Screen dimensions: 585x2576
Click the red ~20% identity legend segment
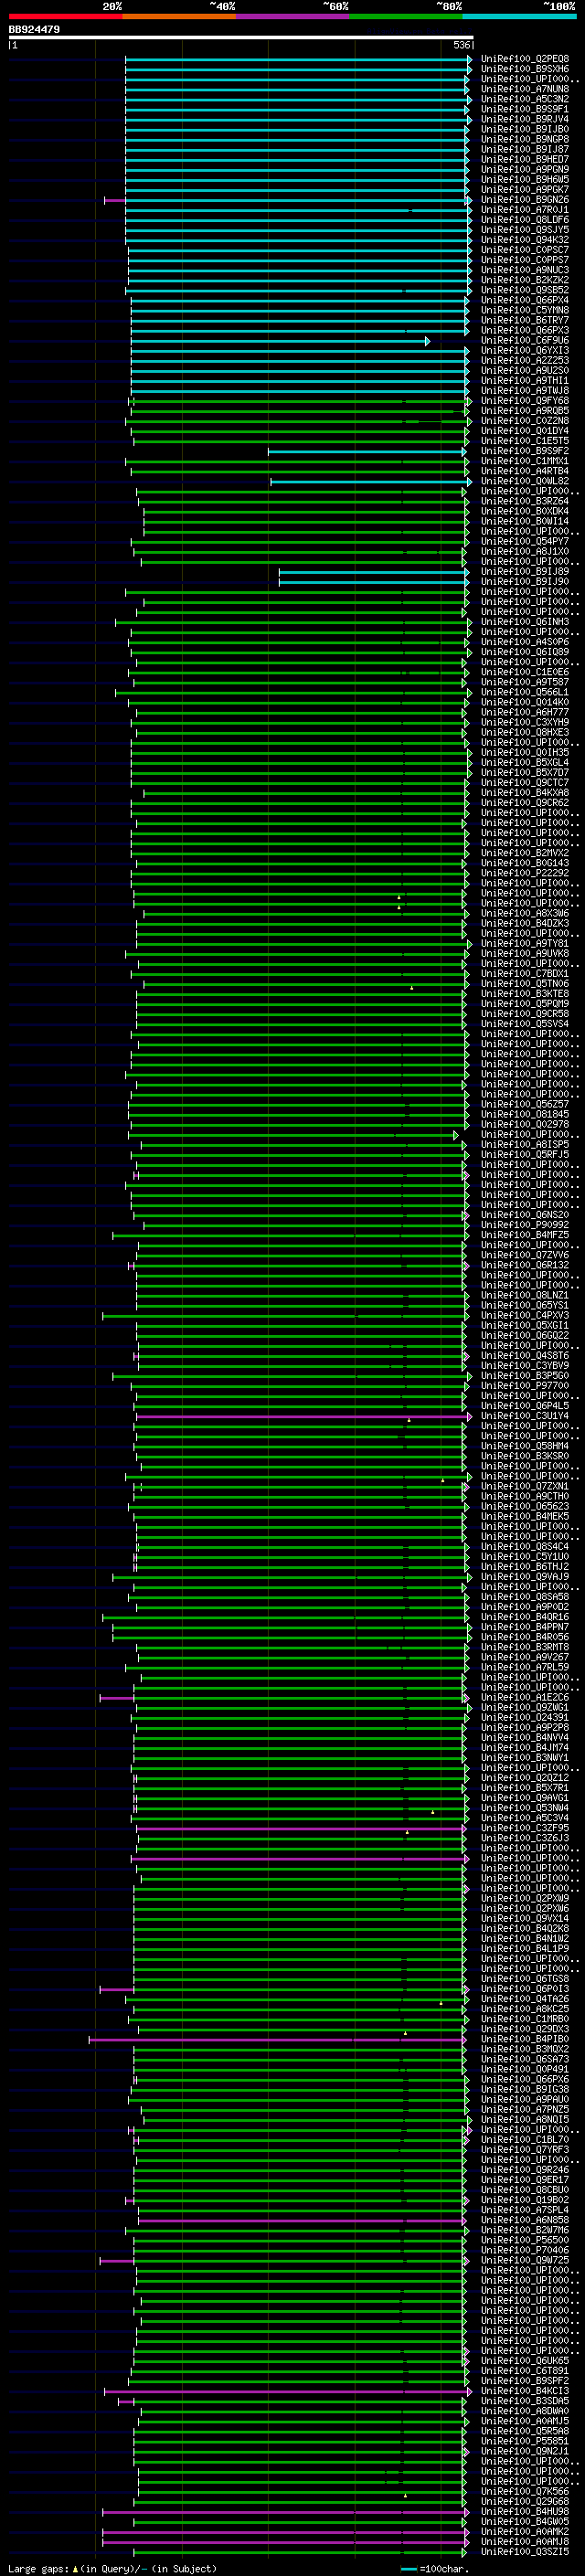click(x=65, y=16)
